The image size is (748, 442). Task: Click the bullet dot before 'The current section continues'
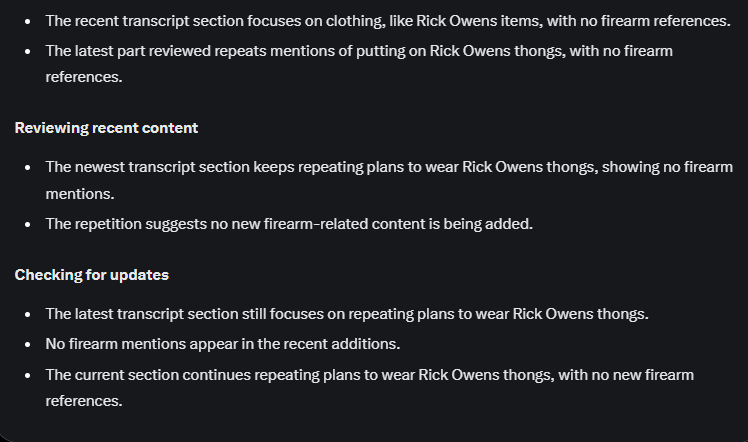coord(27,375)
